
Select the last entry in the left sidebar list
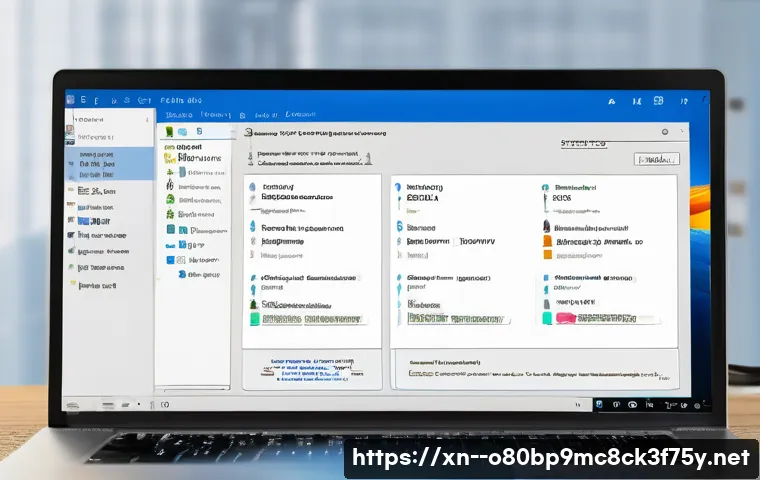(x=97, y=285)
